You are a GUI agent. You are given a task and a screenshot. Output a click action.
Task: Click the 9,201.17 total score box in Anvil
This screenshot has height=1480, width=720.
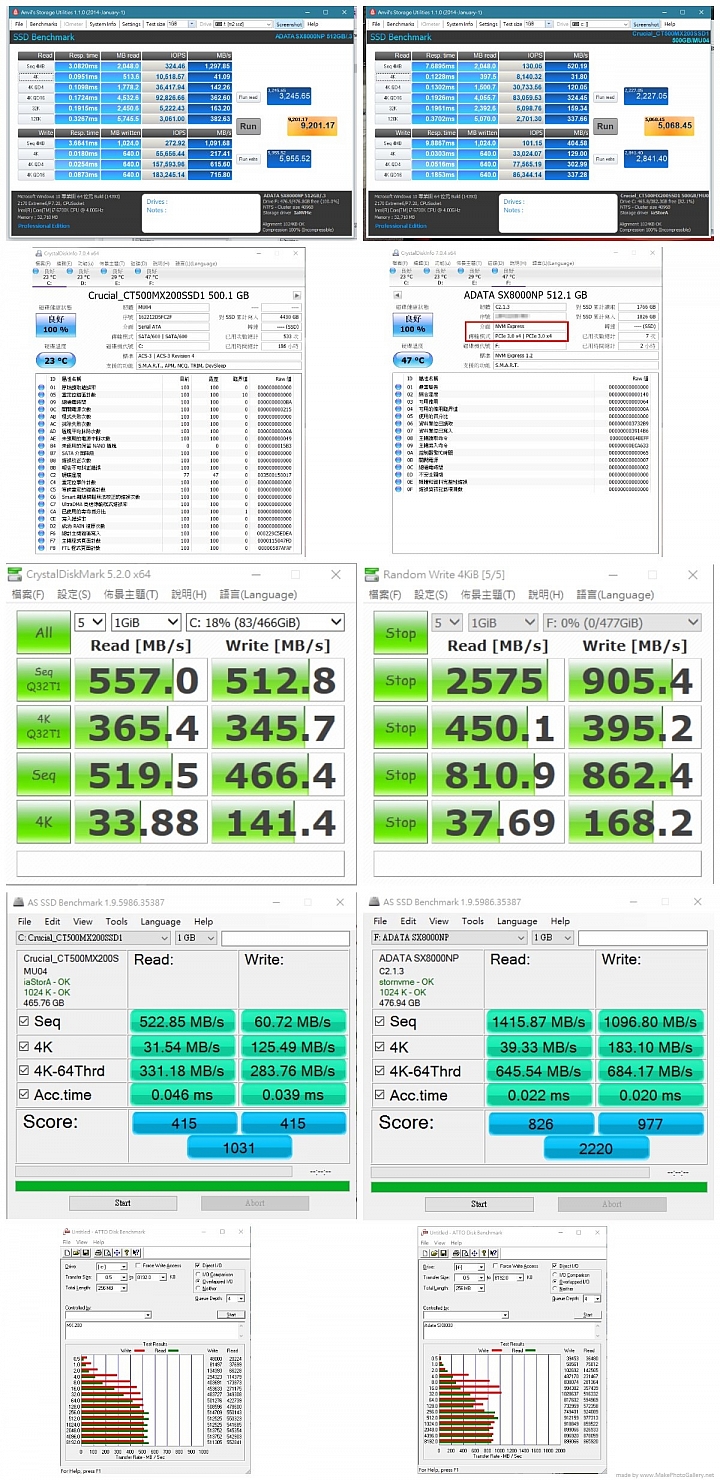point(312,126)
